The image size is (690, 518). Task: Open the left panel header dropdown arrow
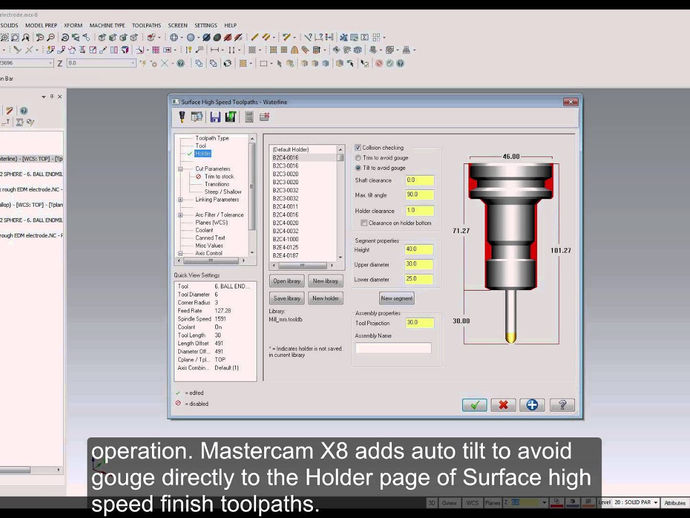[x=44, y=96]
